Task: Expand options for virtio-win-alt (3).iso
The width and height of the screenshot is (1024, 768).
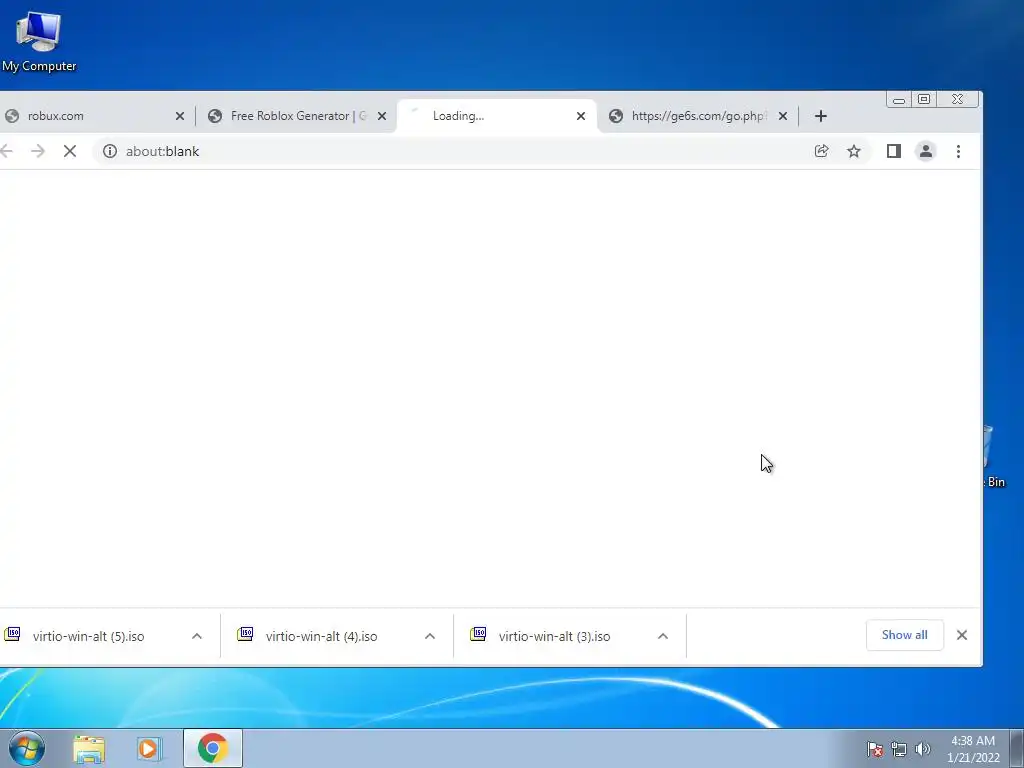Action: 663,636
